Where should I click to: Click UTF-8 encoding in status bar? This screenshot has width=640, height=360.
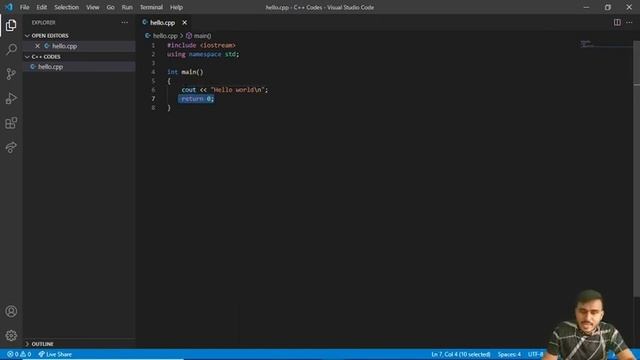tap(536, 354)
